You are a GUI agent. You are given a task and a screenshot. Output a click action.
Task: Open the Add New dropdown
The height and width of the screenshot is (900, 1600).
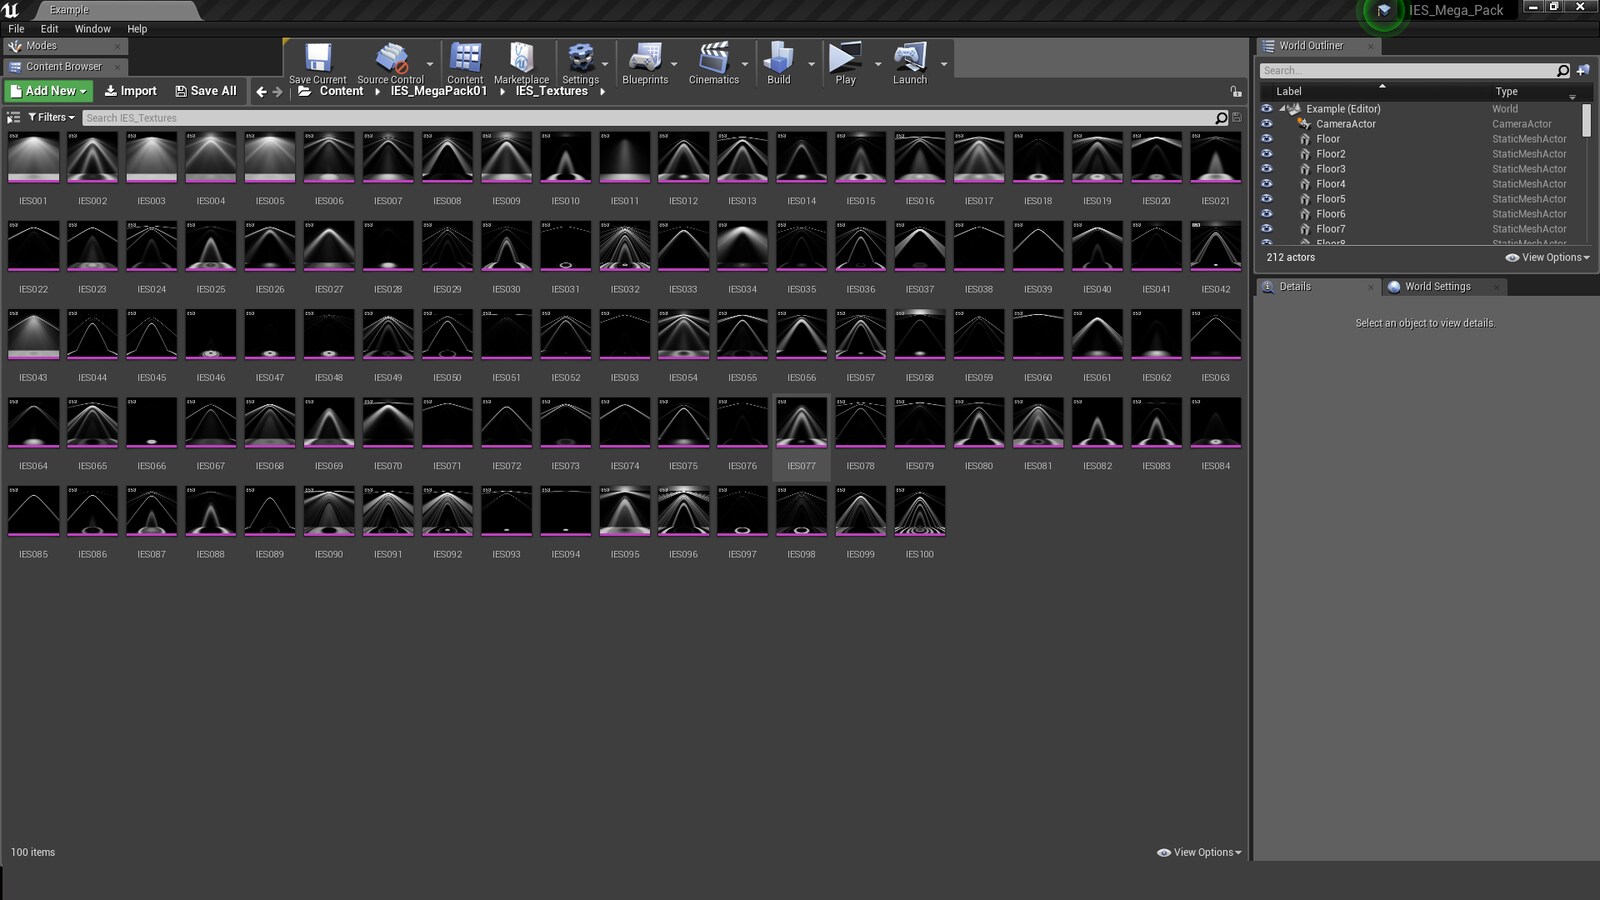(47, 91)
